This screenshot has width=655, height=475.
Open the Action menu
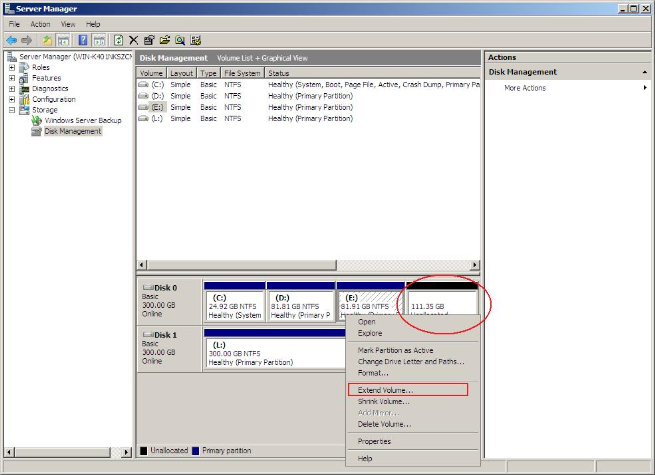(x=40, y=24)
